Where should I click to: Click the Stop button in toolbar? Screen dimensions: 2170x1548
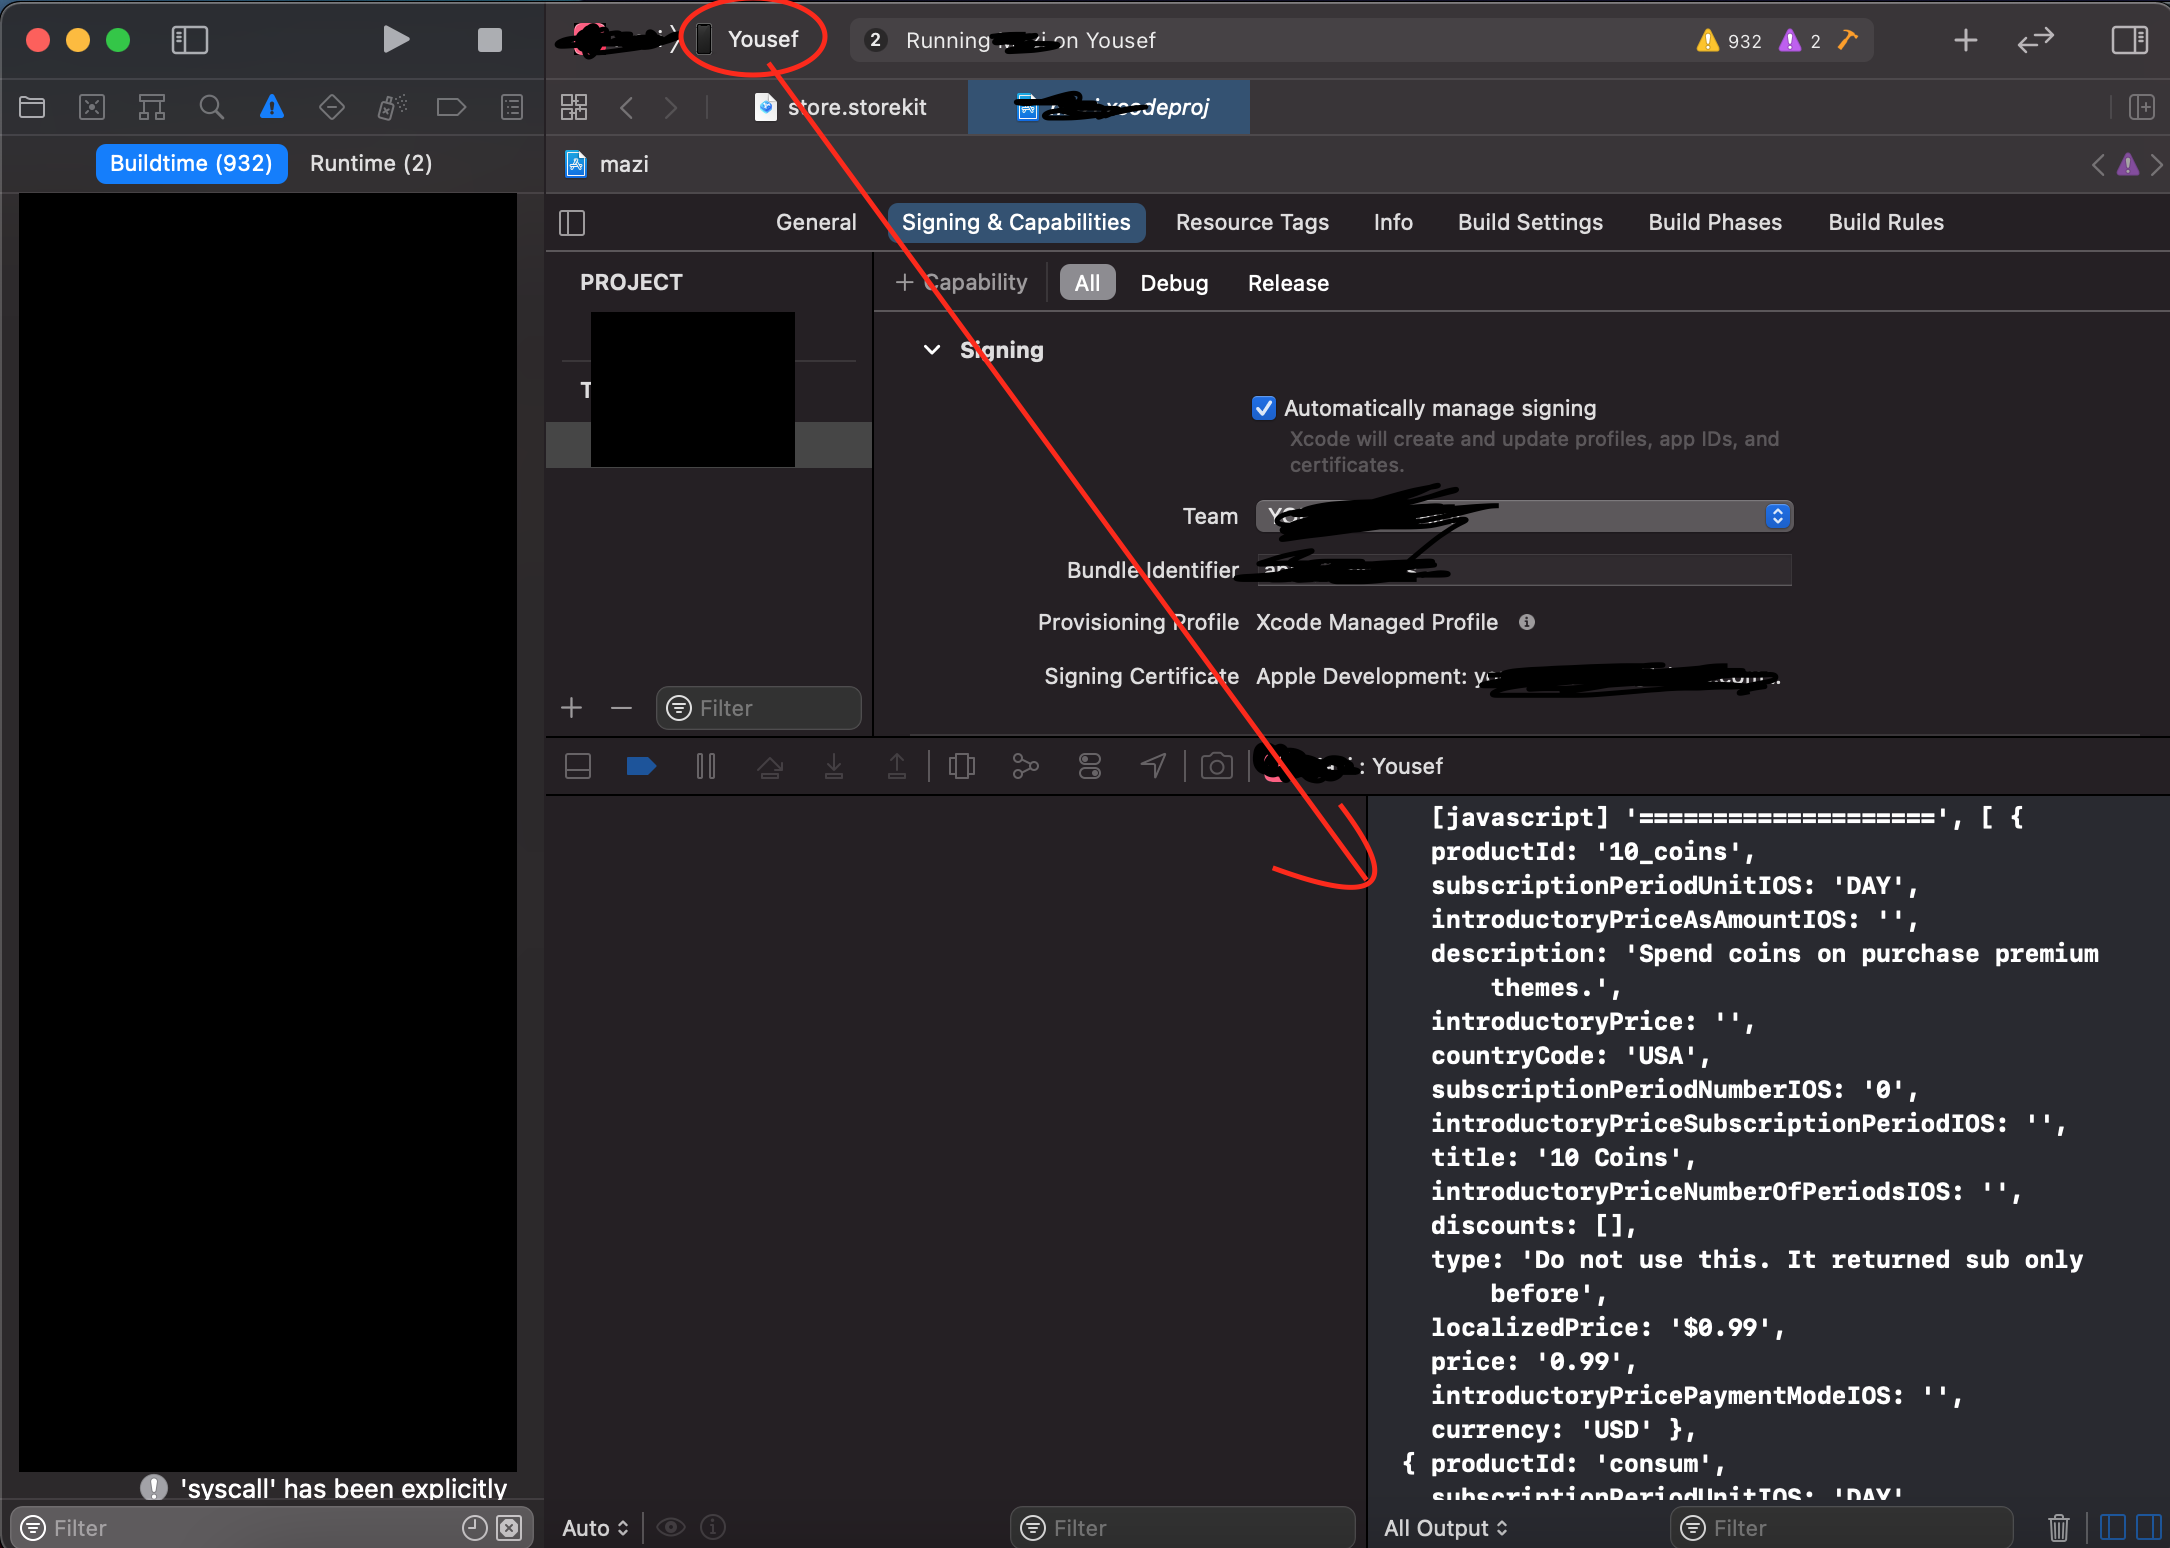[x=489, y=40]
